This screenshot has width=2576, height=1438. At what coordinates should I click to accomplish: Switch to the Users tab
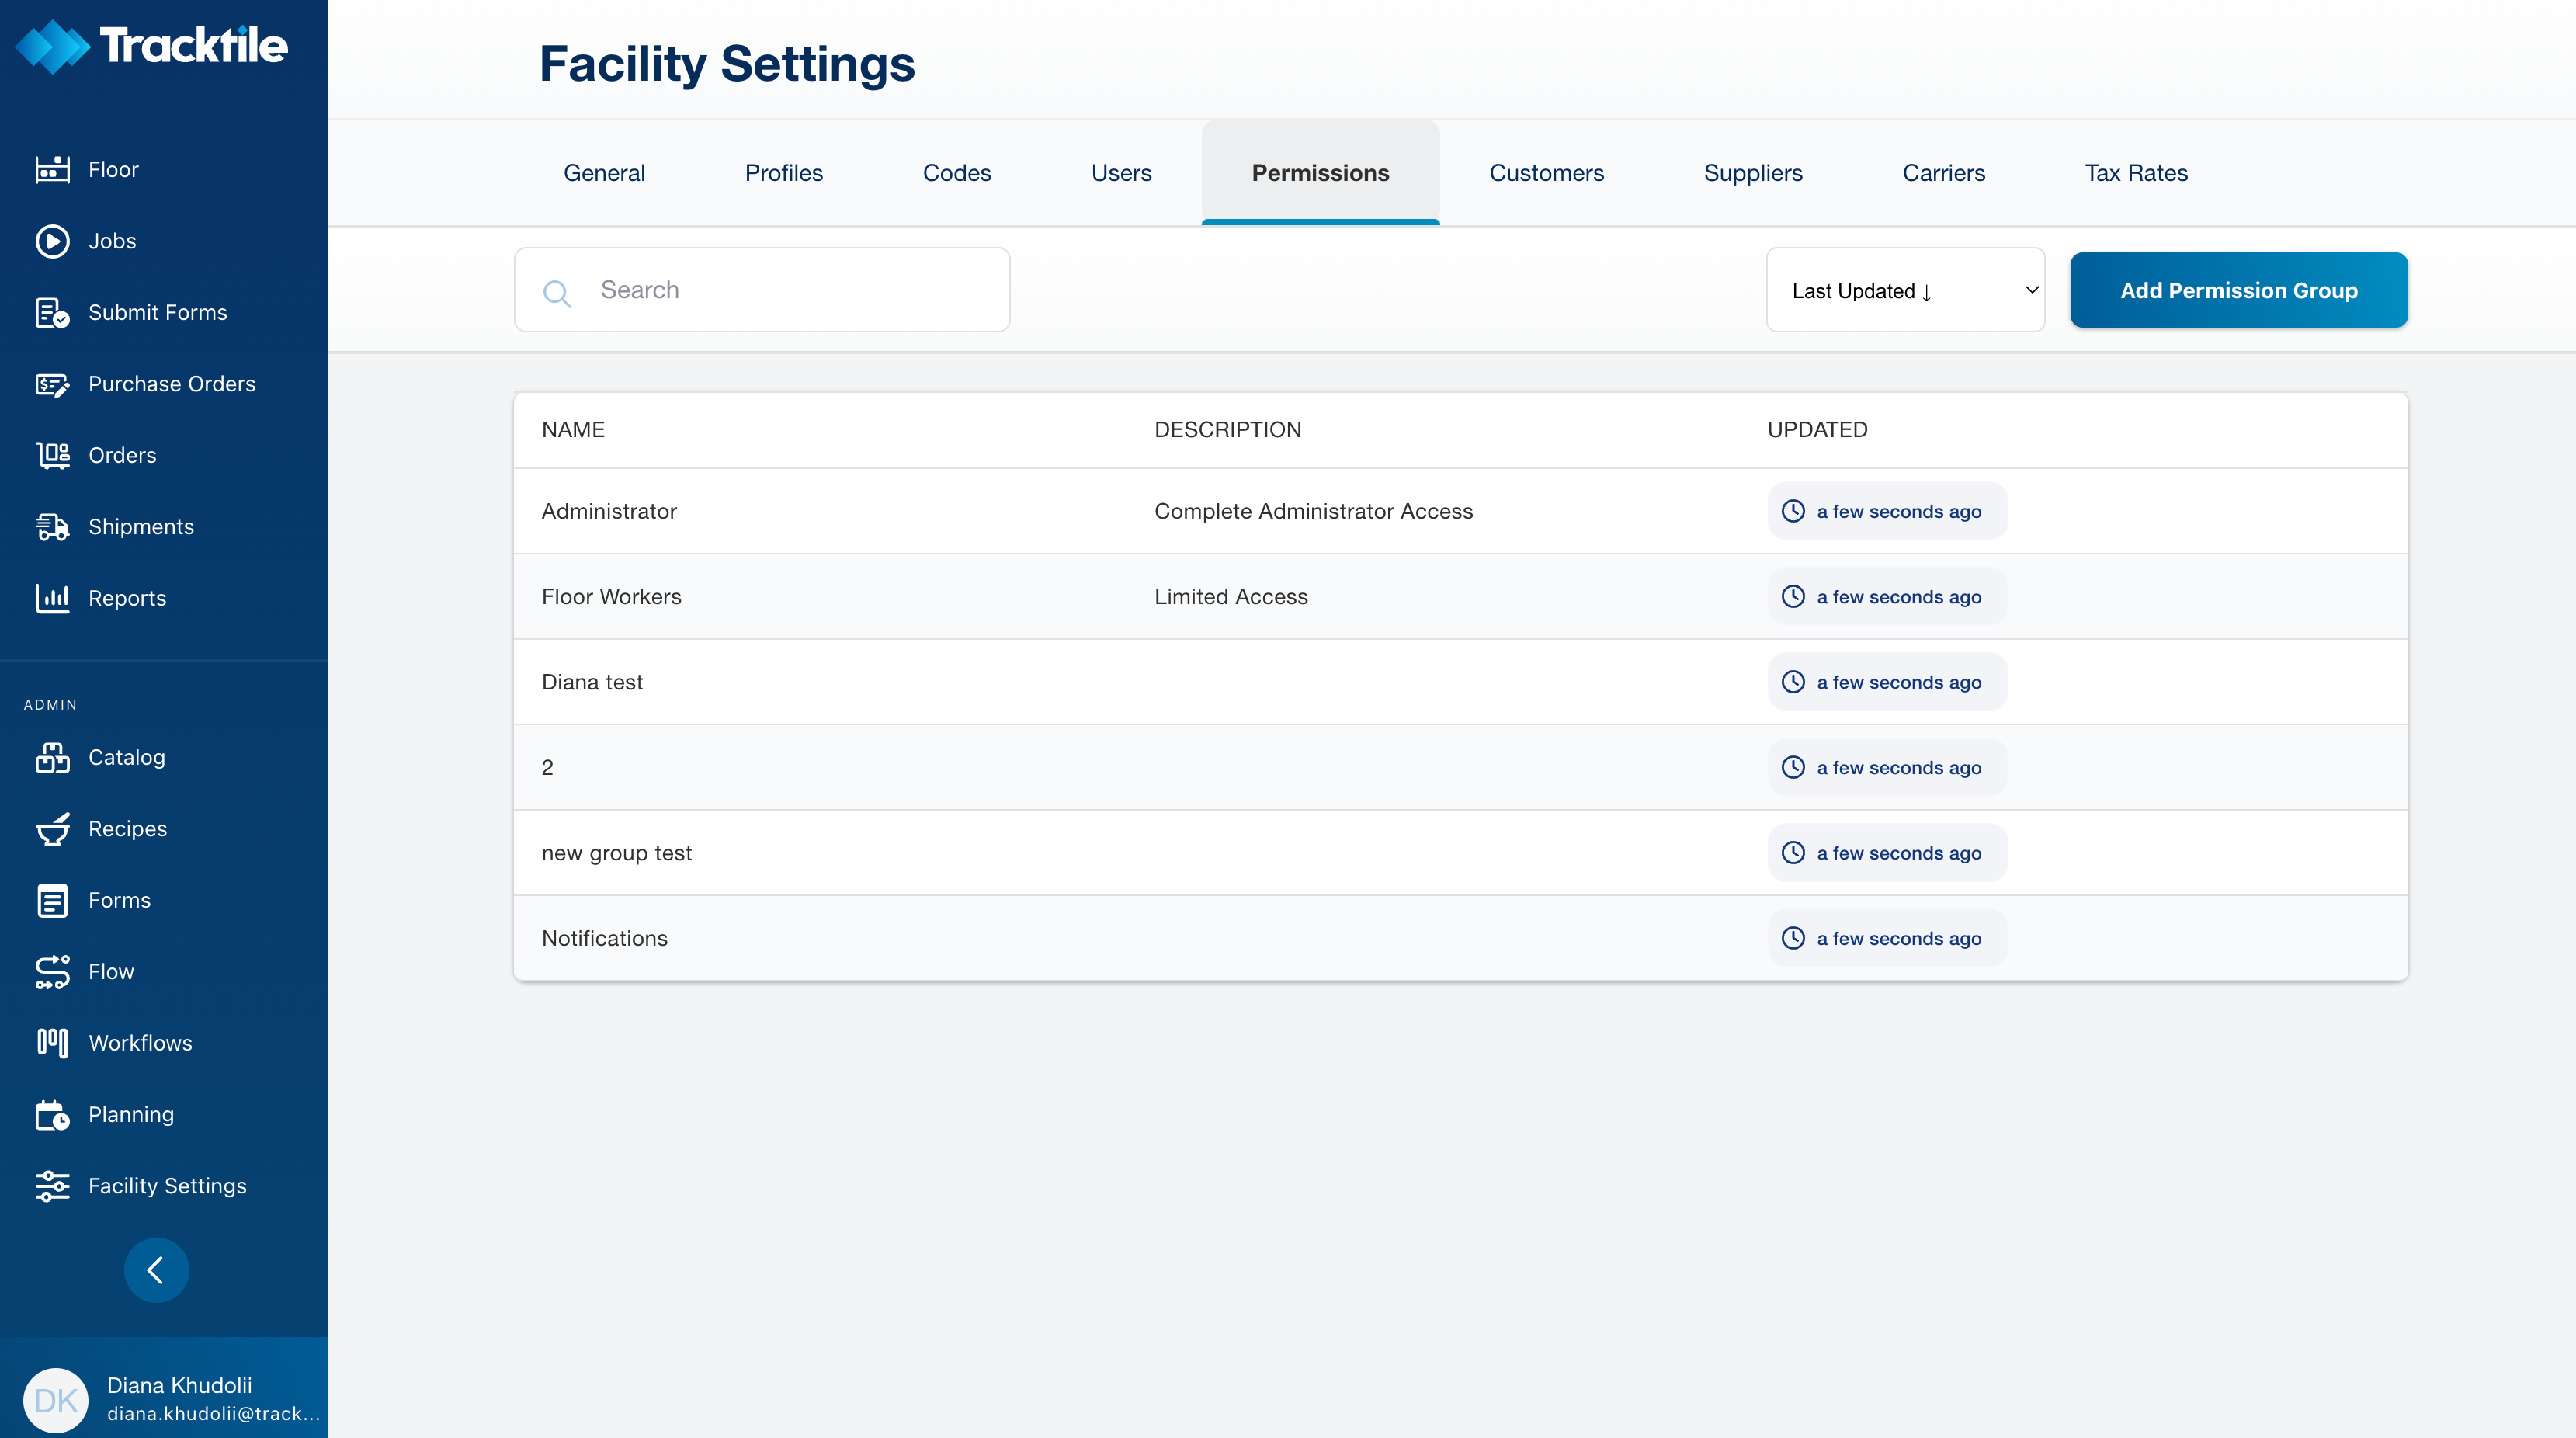coord(1121,173)
